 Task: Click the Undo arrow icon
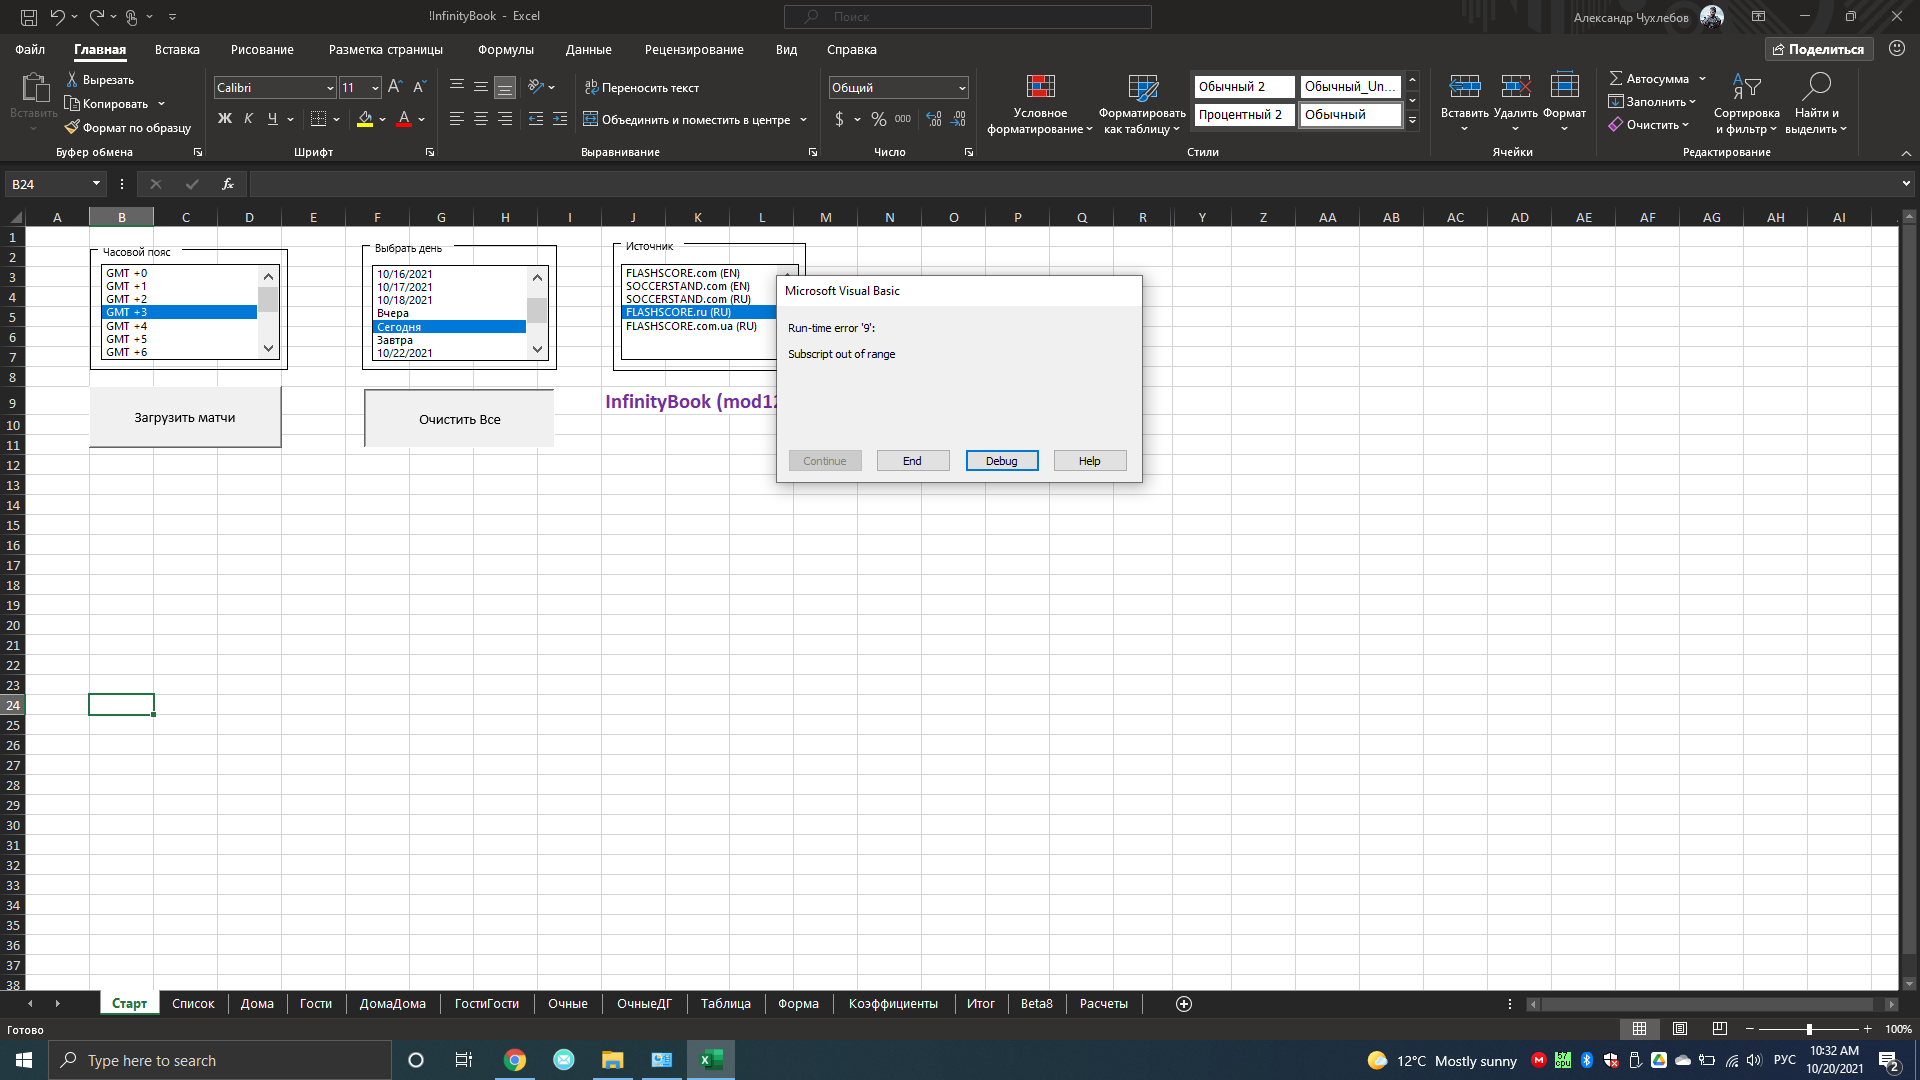tap(57, 17)
